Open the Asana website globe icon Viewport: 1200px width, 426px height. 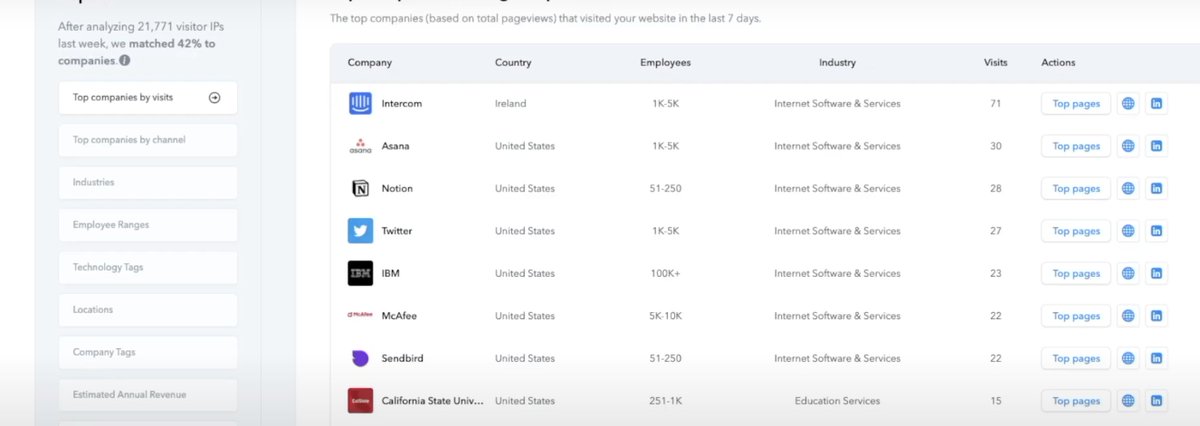[x=1128, y=146]
